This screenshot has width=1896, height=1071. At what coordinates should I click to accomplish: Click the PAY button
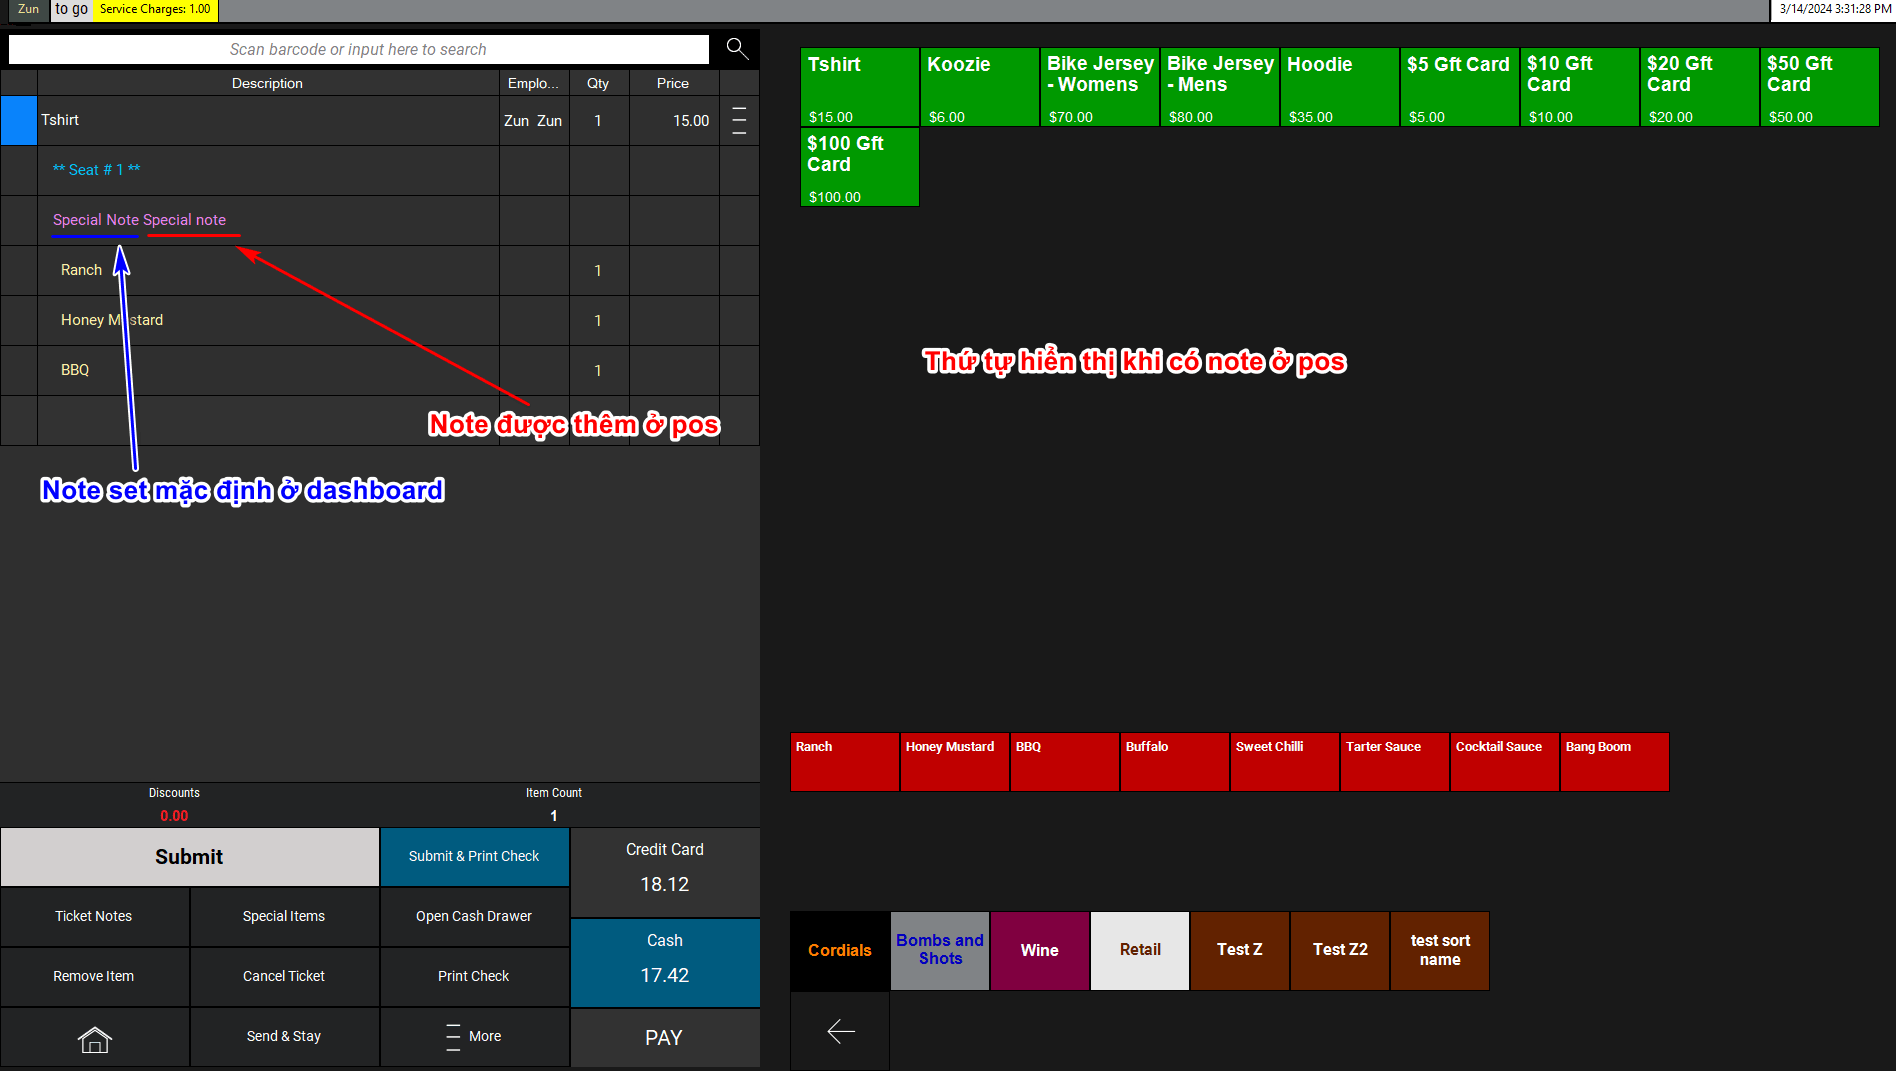coord(664,1038)
